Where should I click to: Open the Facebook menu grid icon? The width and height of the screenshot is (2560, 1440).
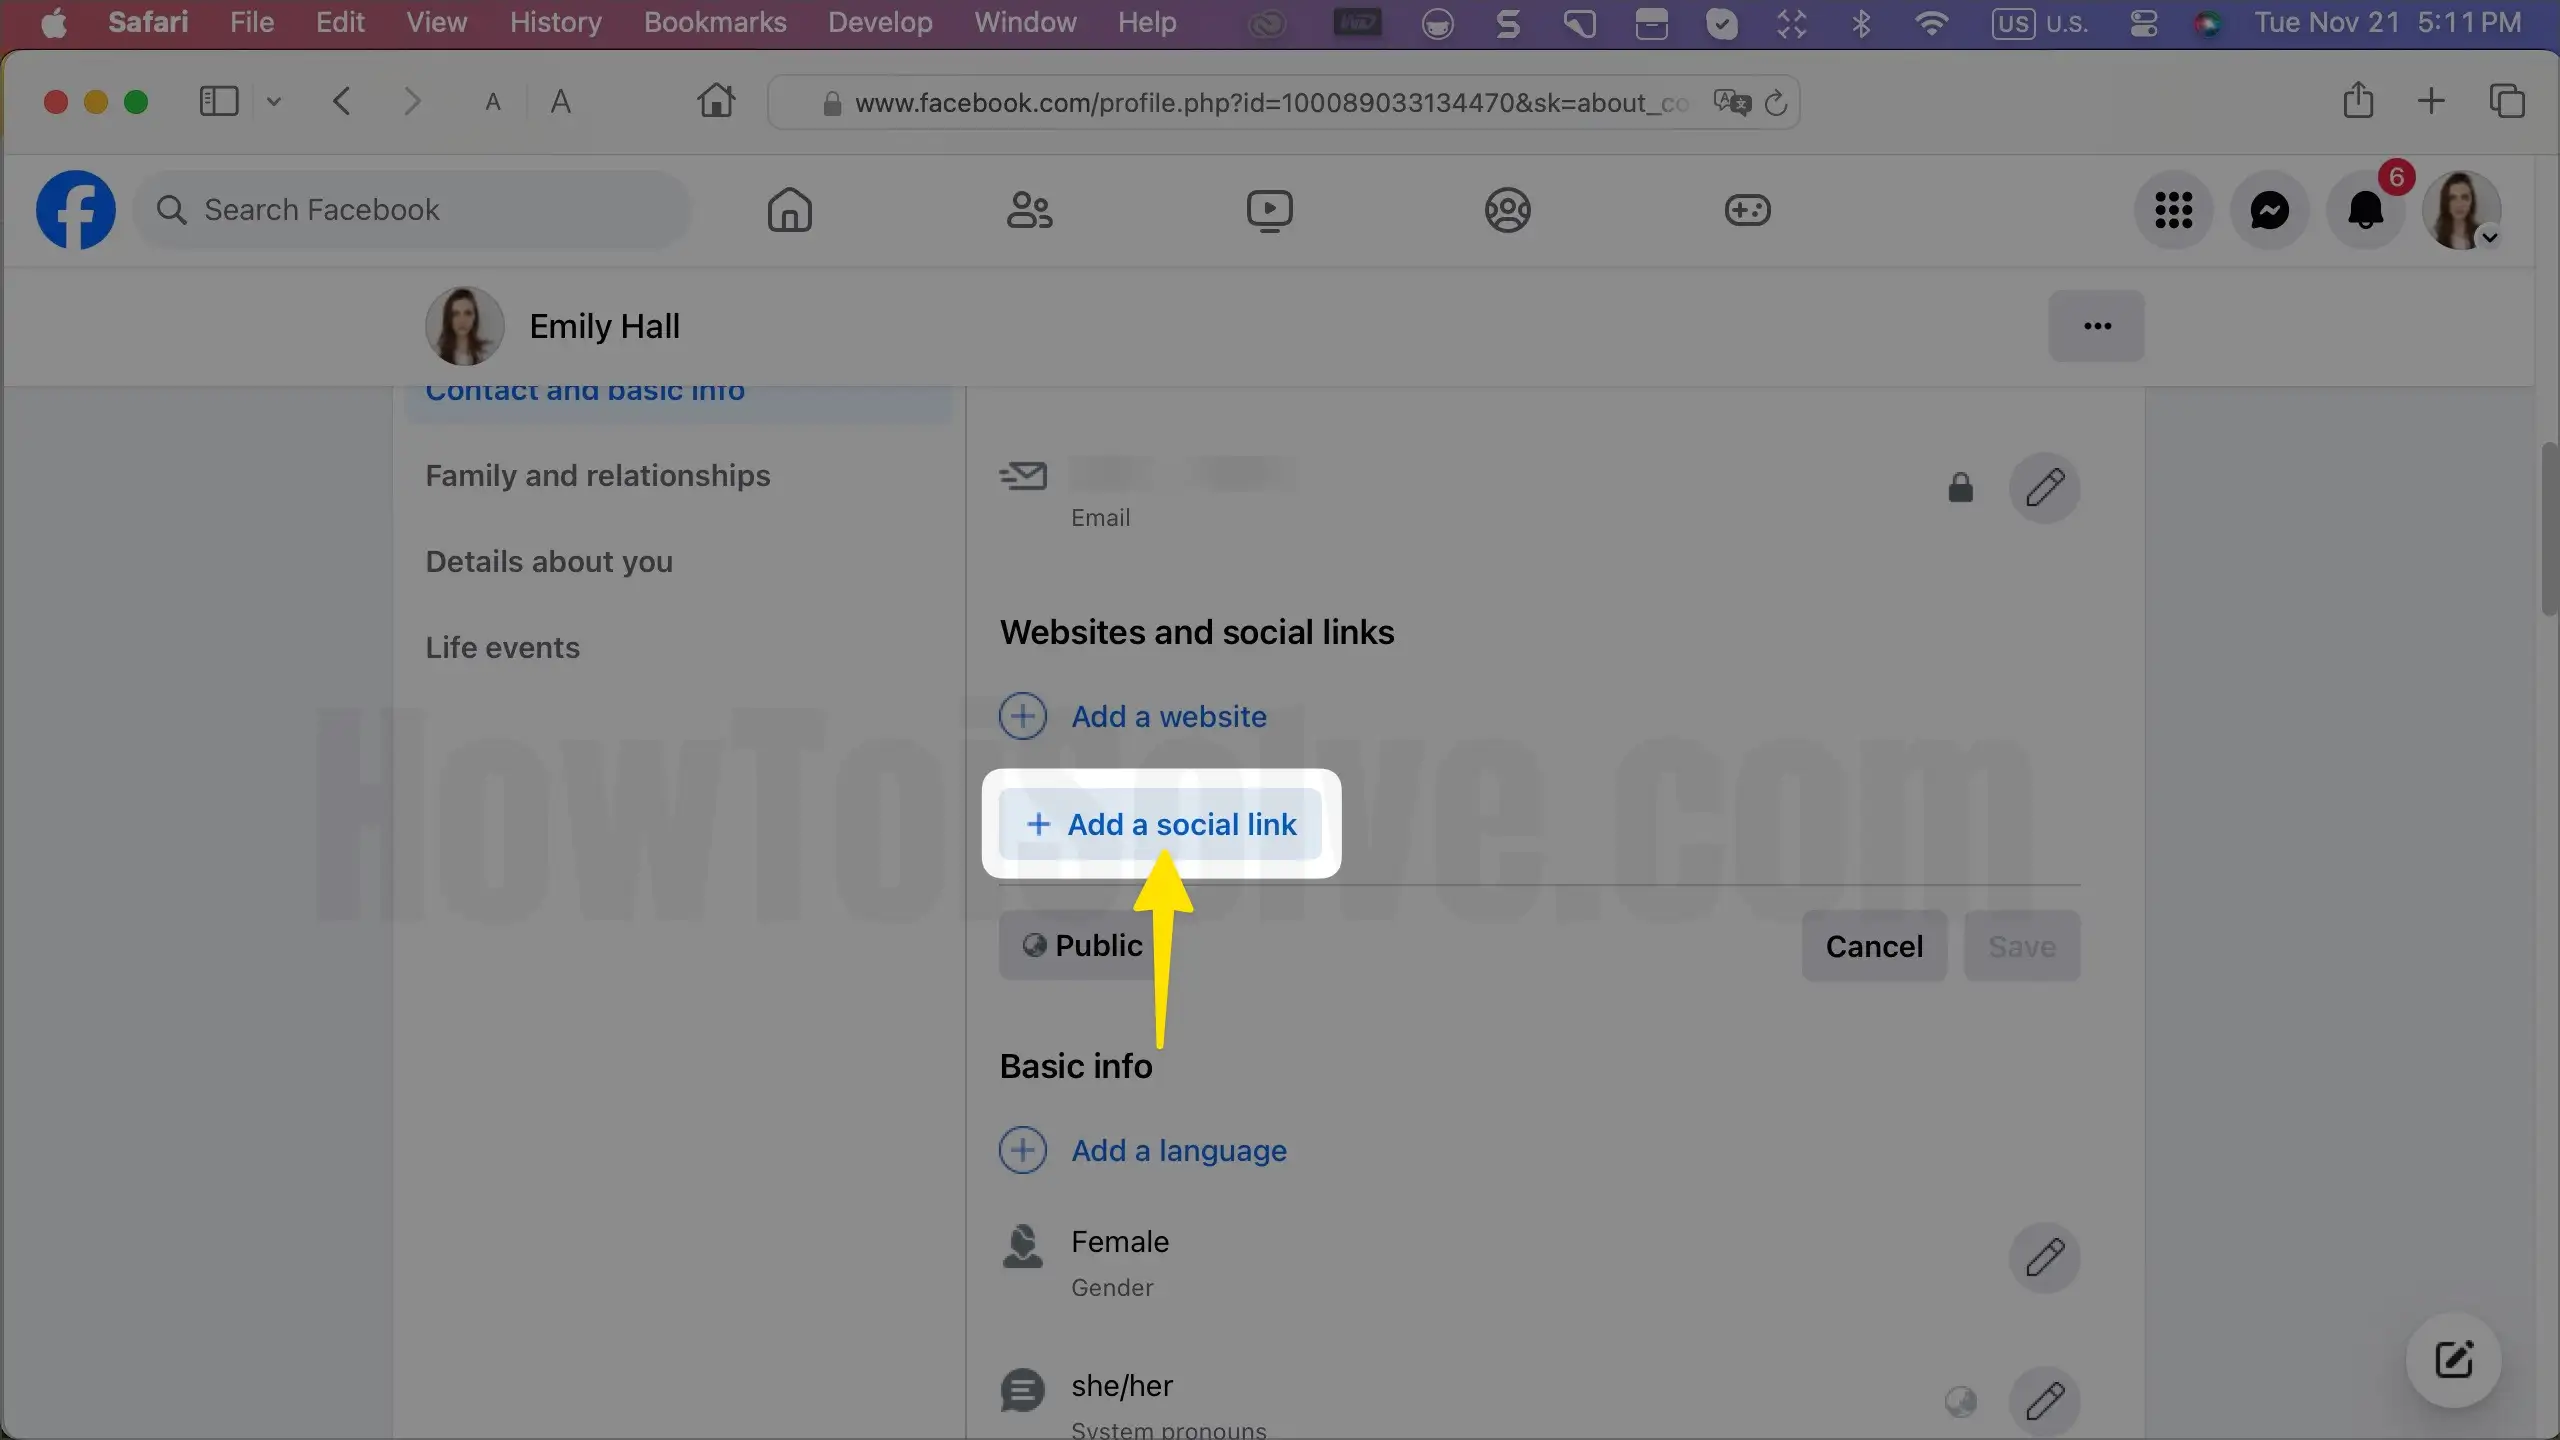click(2173, 210)
